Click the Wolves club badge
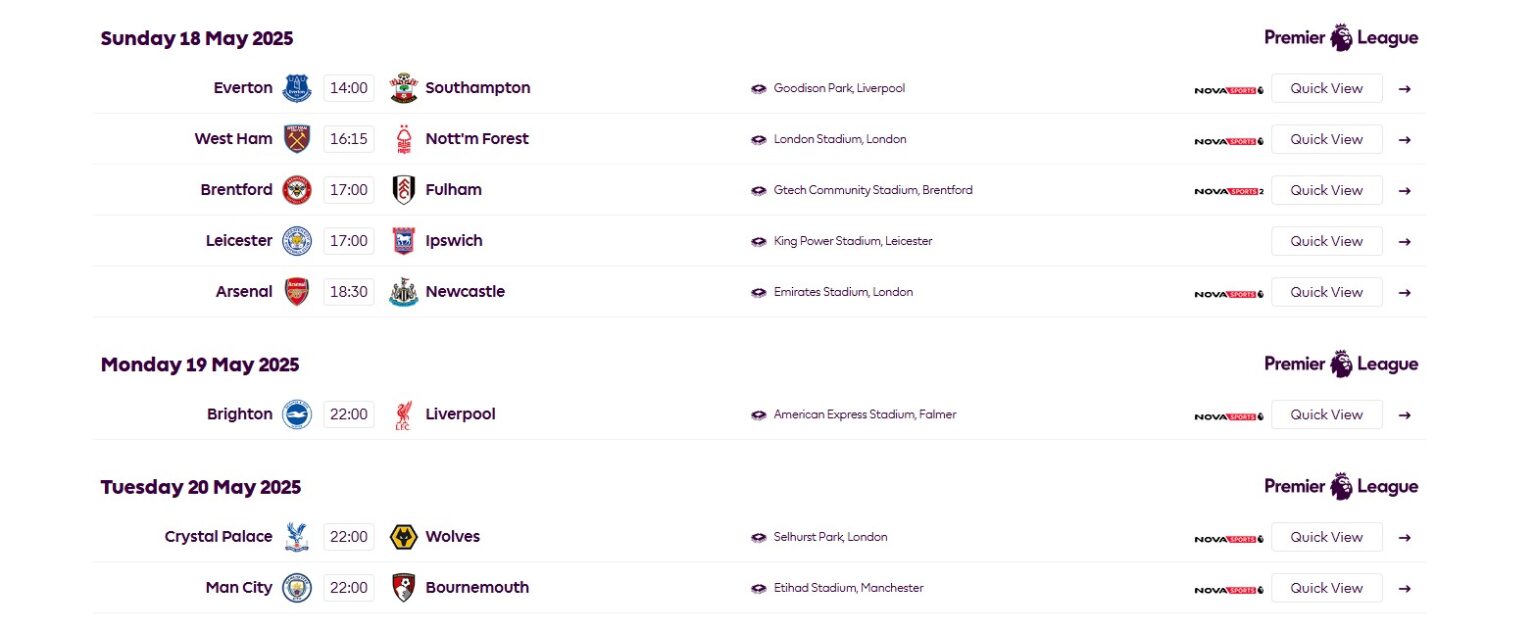This screenshot has width=1536, height=631. (403, 537)
